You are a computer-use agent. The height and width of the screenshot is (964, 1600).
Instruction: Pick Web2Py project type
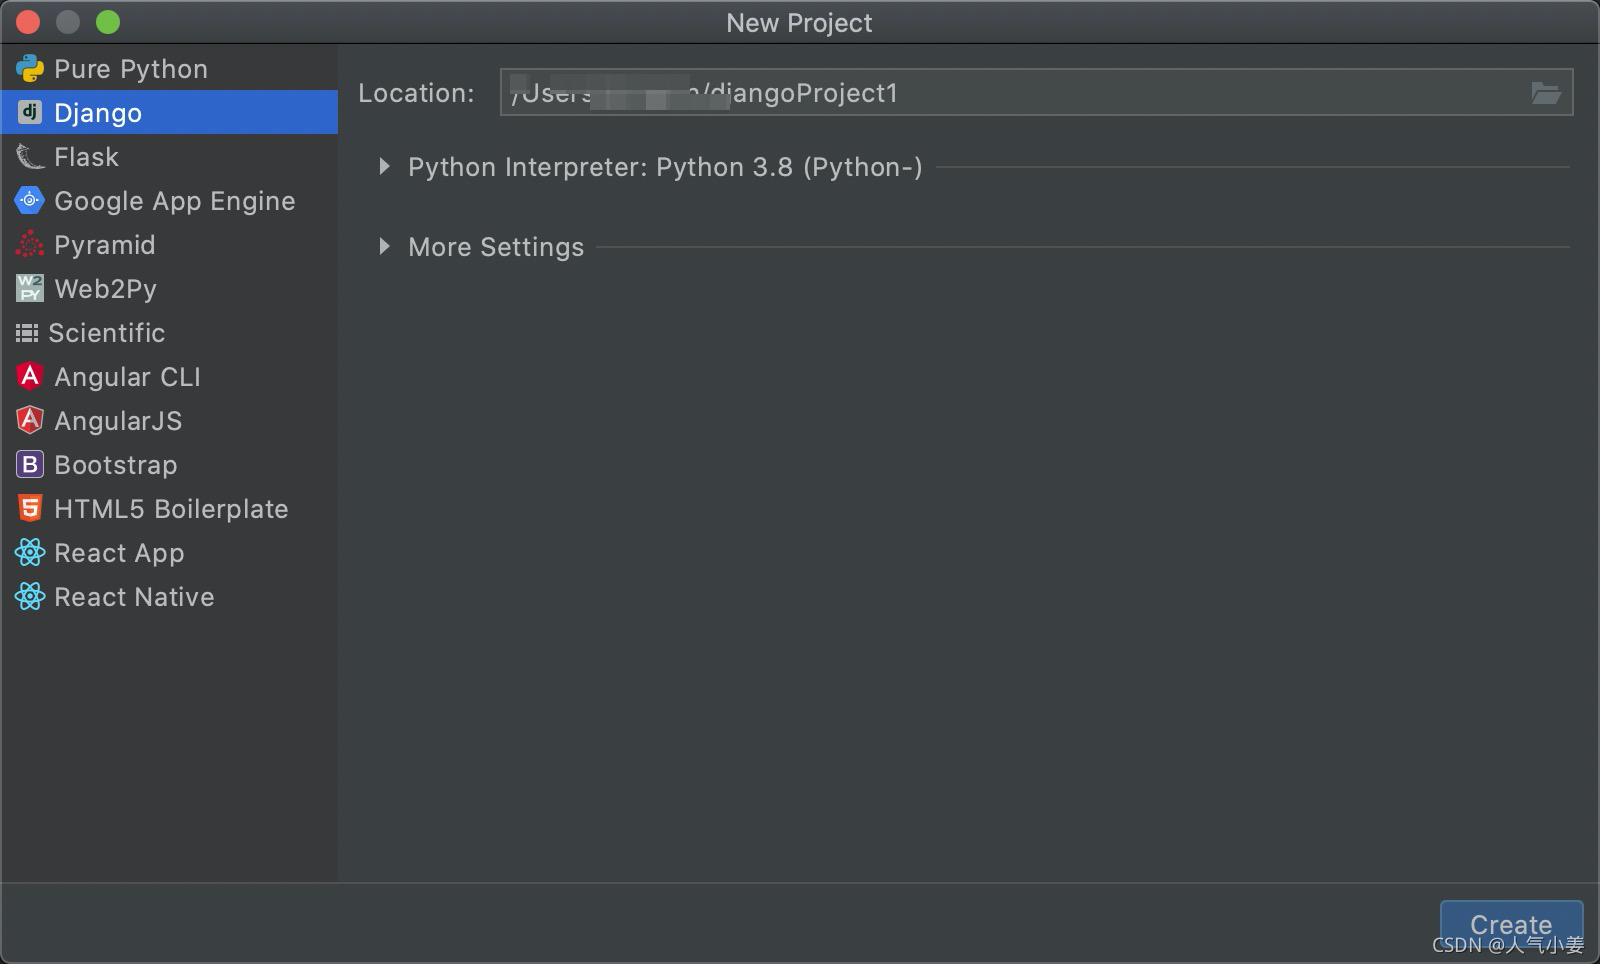(x=169, y=289)
